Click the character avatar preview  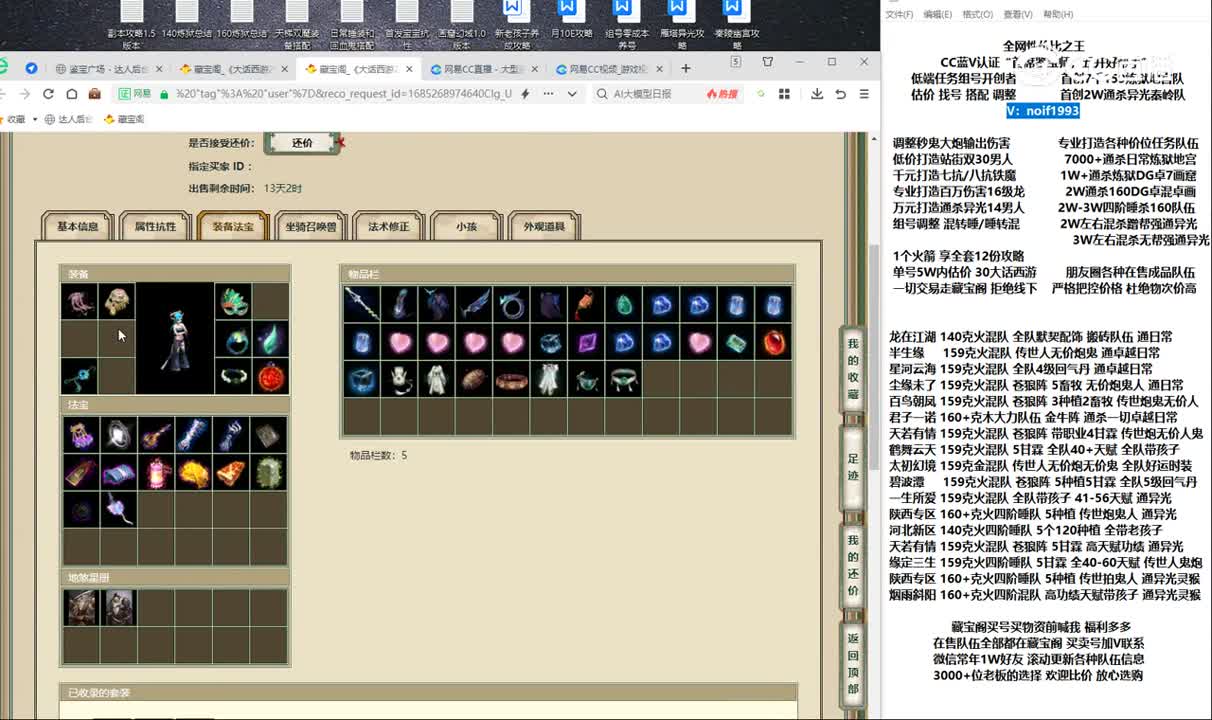[175, 338]
